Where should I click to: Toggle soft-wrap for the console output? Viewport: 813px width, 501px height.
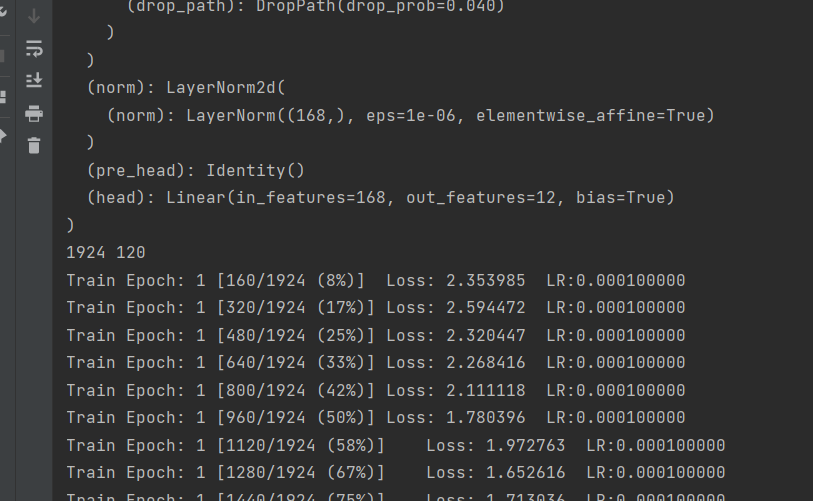pos(34,49)
